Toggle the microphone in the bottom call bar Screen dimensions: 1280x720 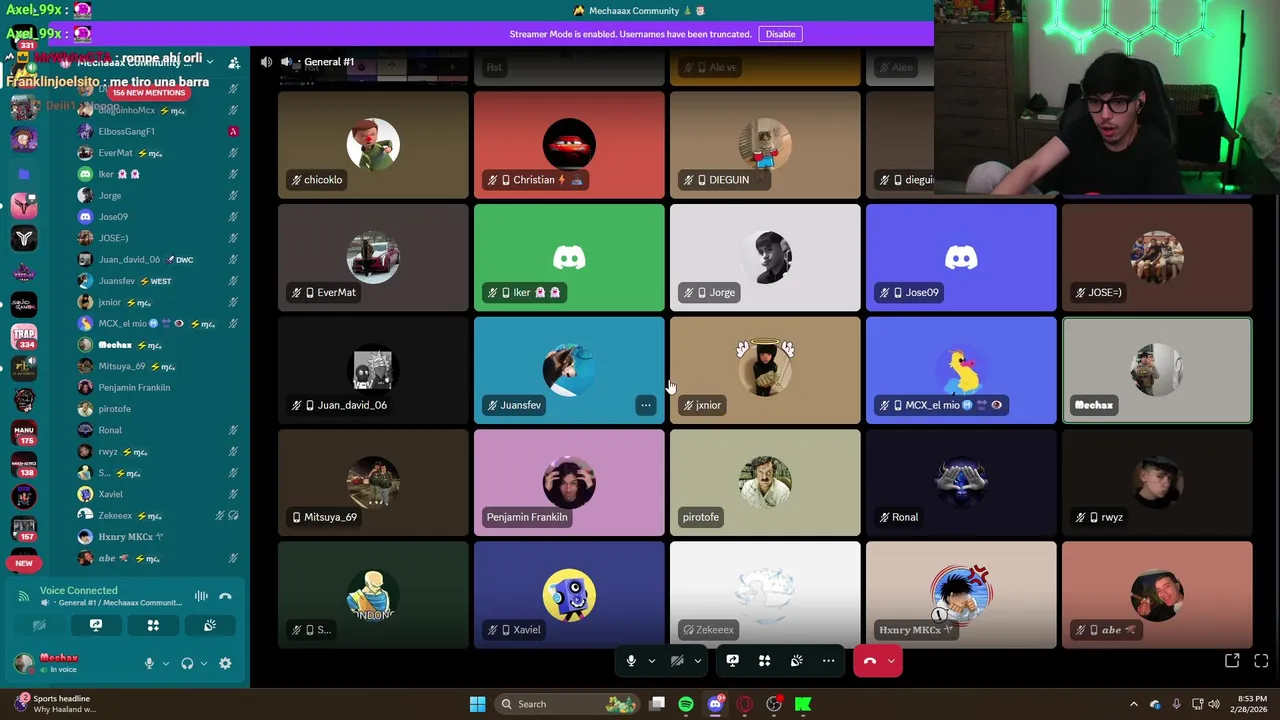pyautogui.click(x=630, y=660)
